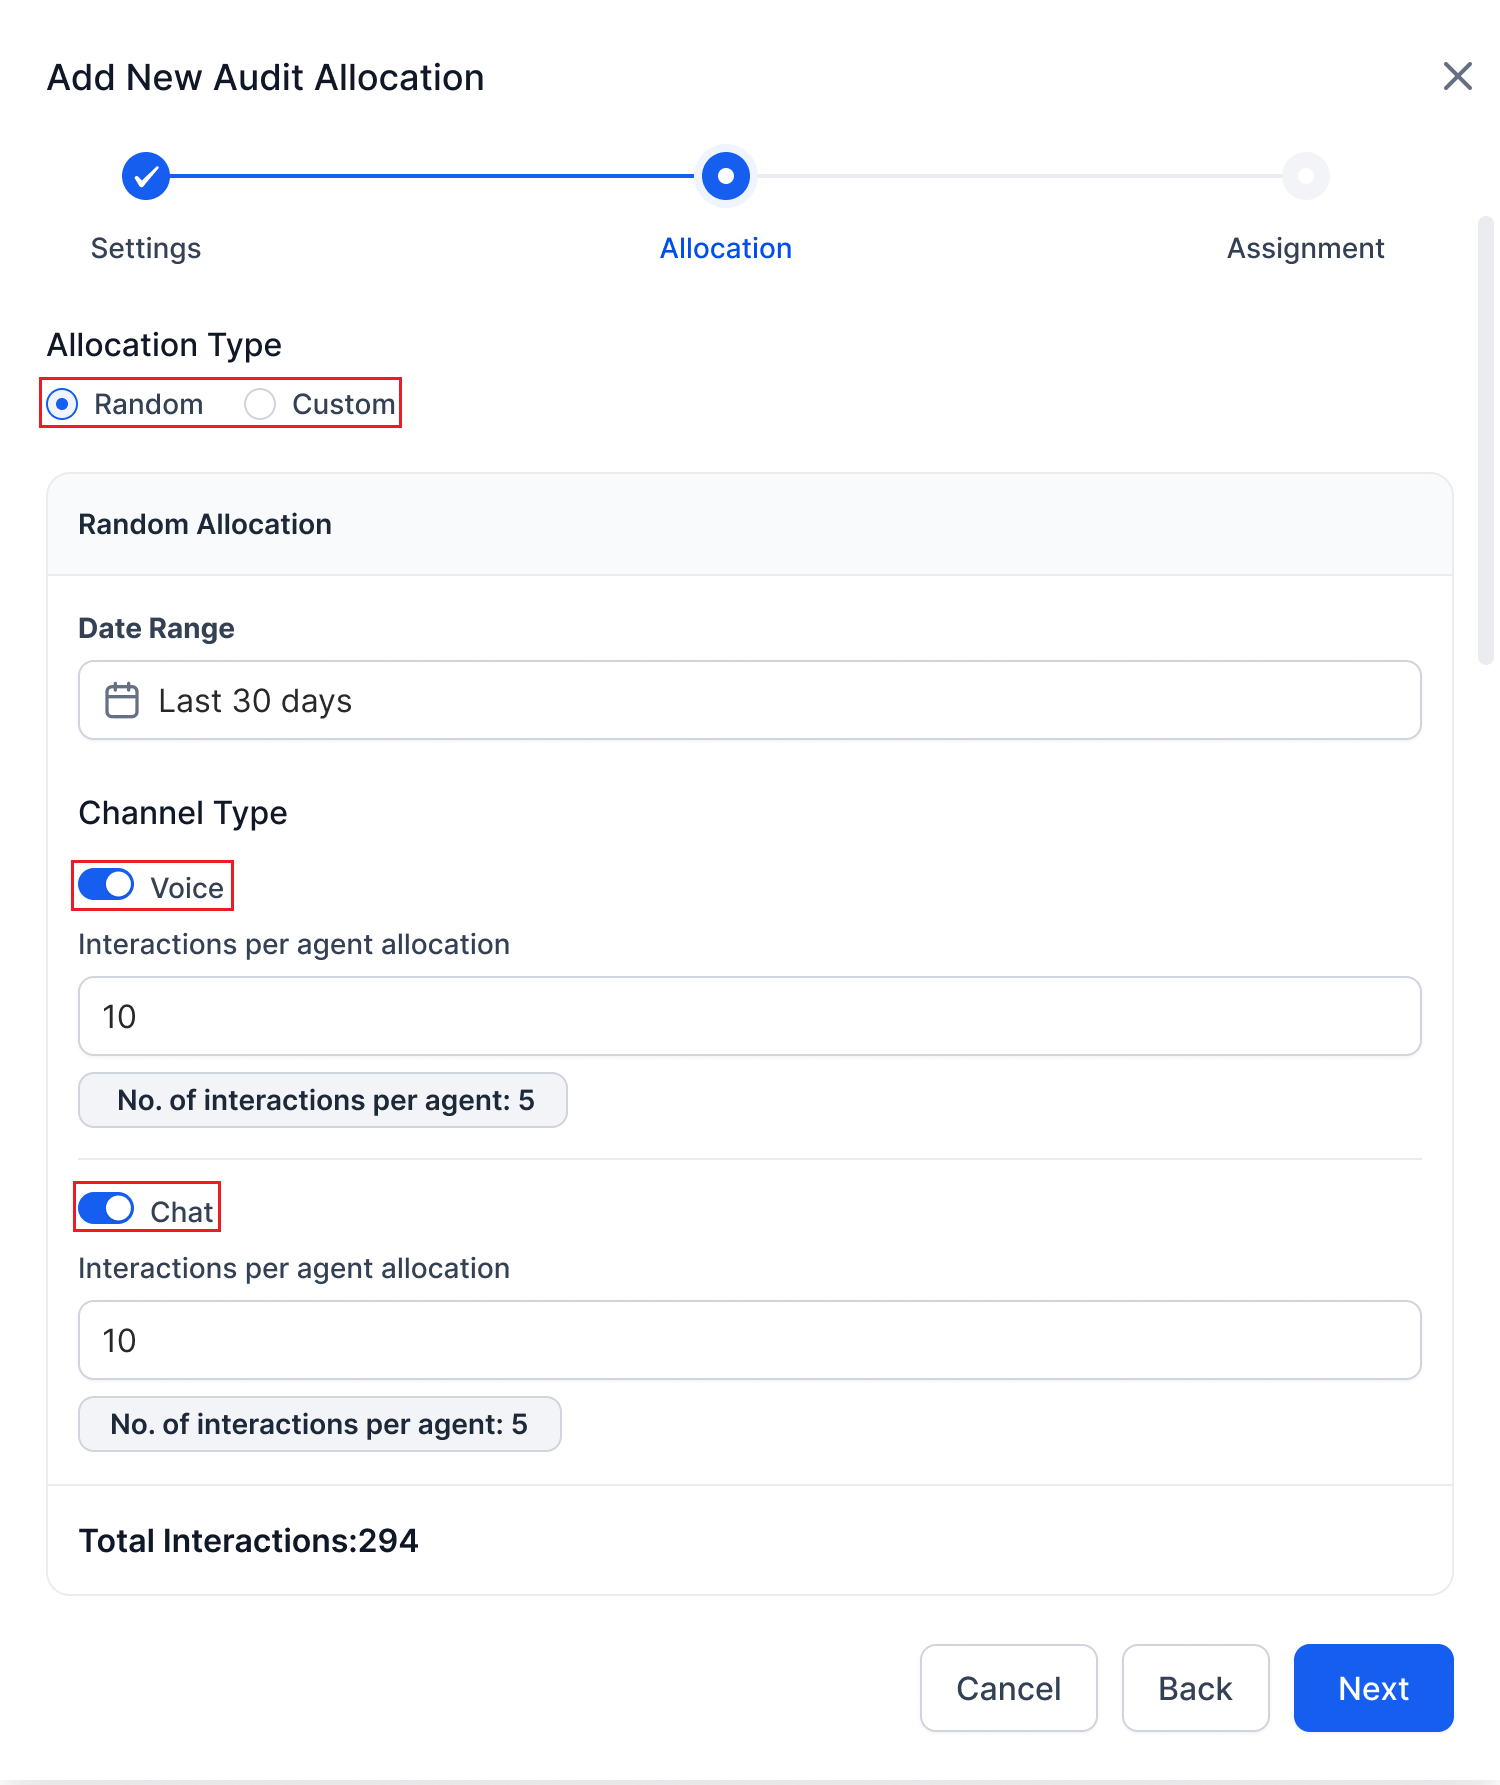Disable the Chat channel toggle

click(106, 1209)
